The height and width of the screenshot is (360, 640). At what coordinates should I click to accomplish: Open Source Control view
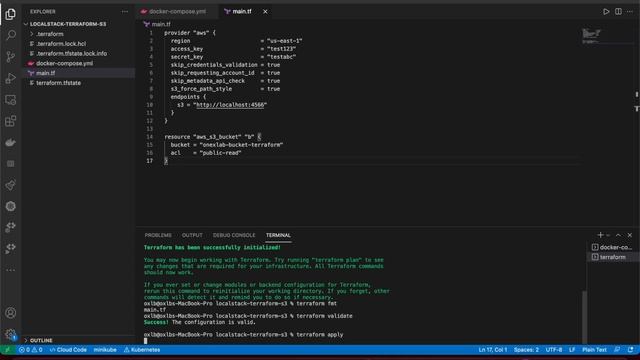(11, 56)
